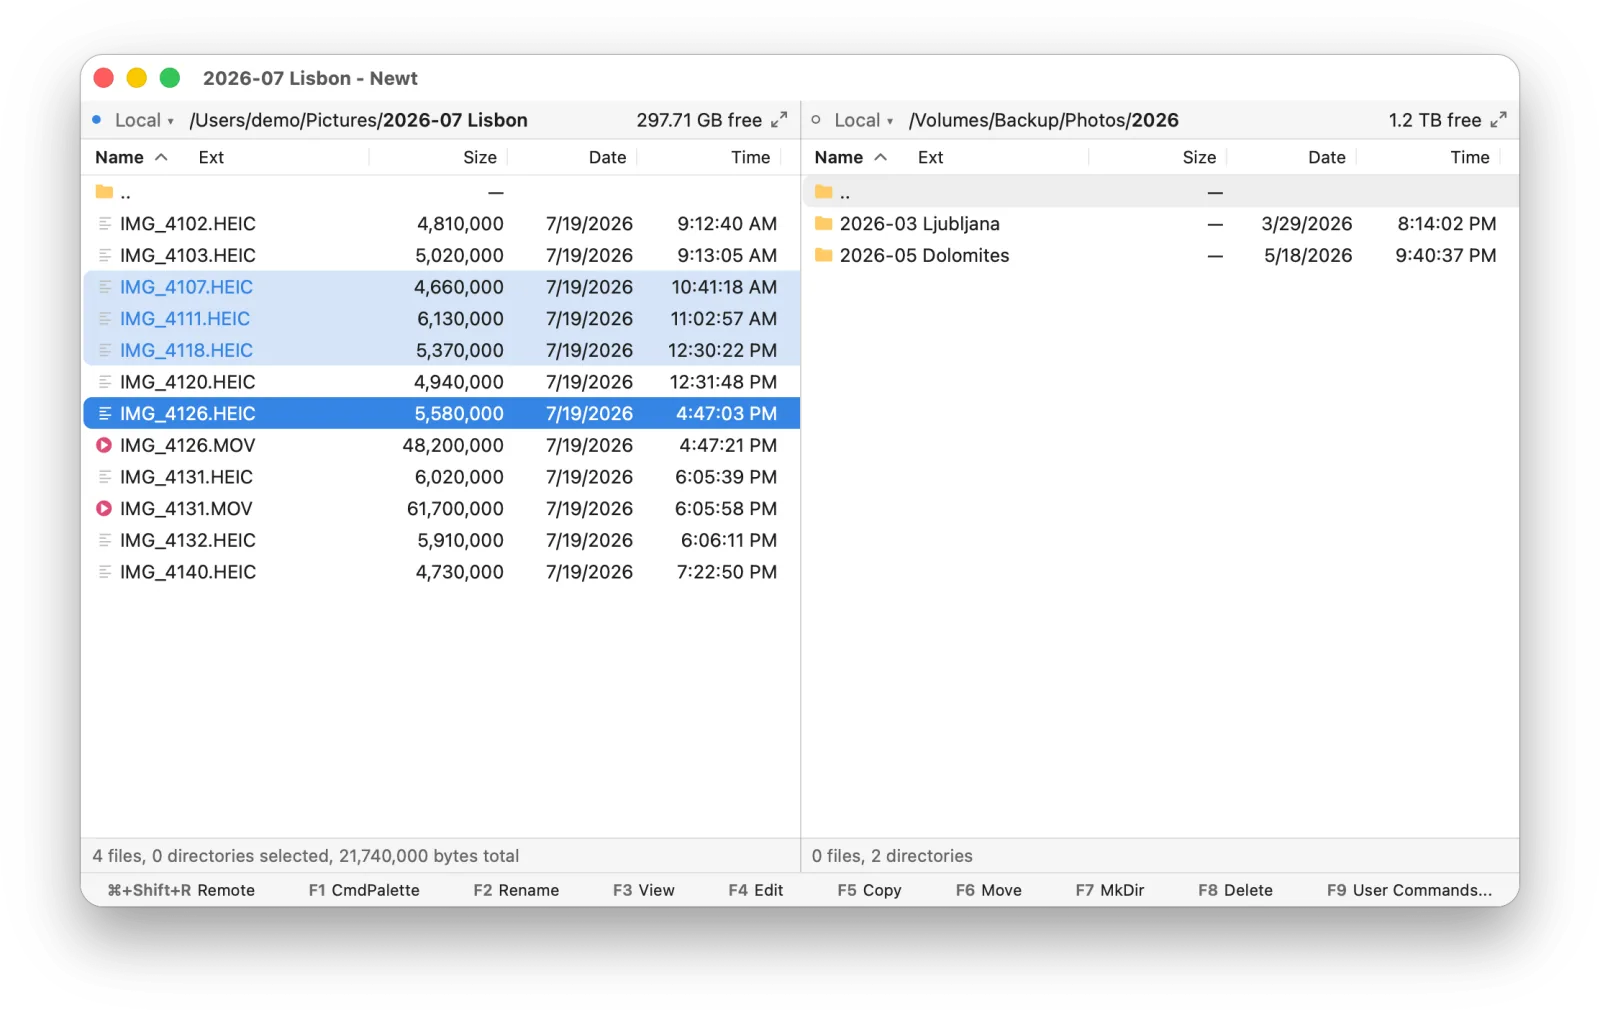This screenshot has height=1013, width=1600.
Task: Select the IMG_4102.HEIC file name
Action: [188, 224]
